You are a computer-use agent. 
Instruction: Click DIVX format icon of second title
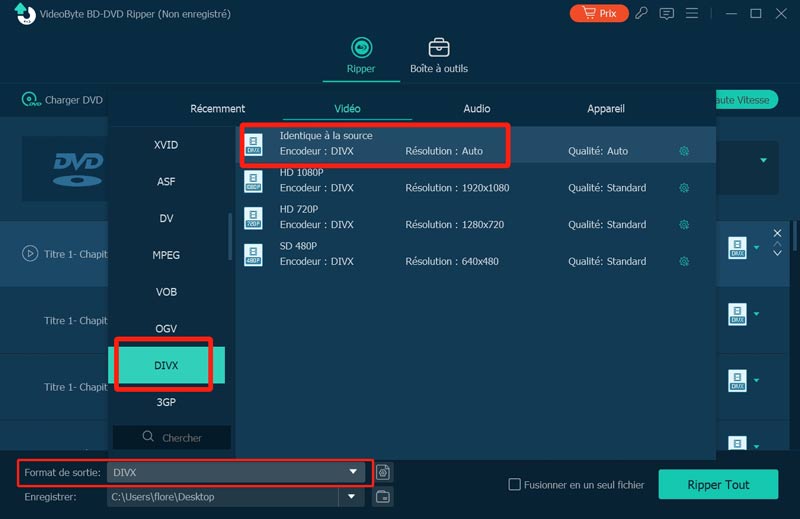click(737, 314)
